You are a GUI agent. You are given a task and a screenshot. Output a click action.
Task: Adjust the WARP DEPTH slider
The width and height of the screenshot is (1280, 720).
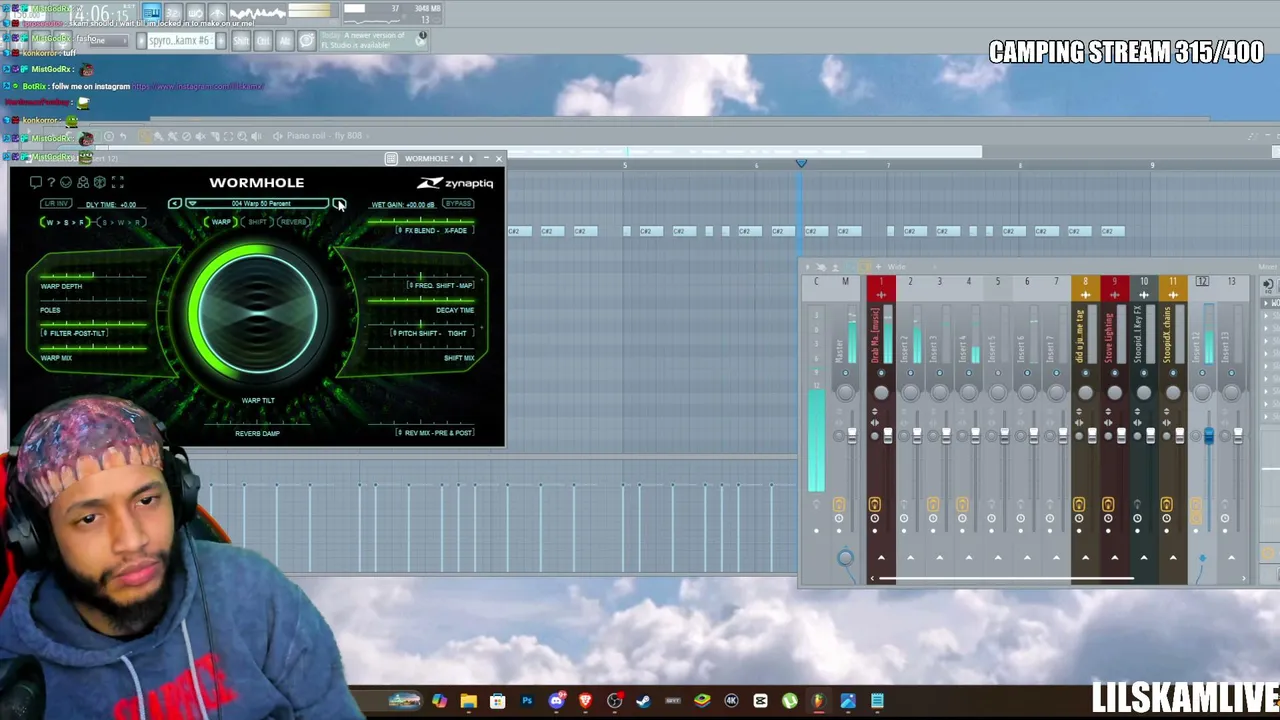[95, 275]
